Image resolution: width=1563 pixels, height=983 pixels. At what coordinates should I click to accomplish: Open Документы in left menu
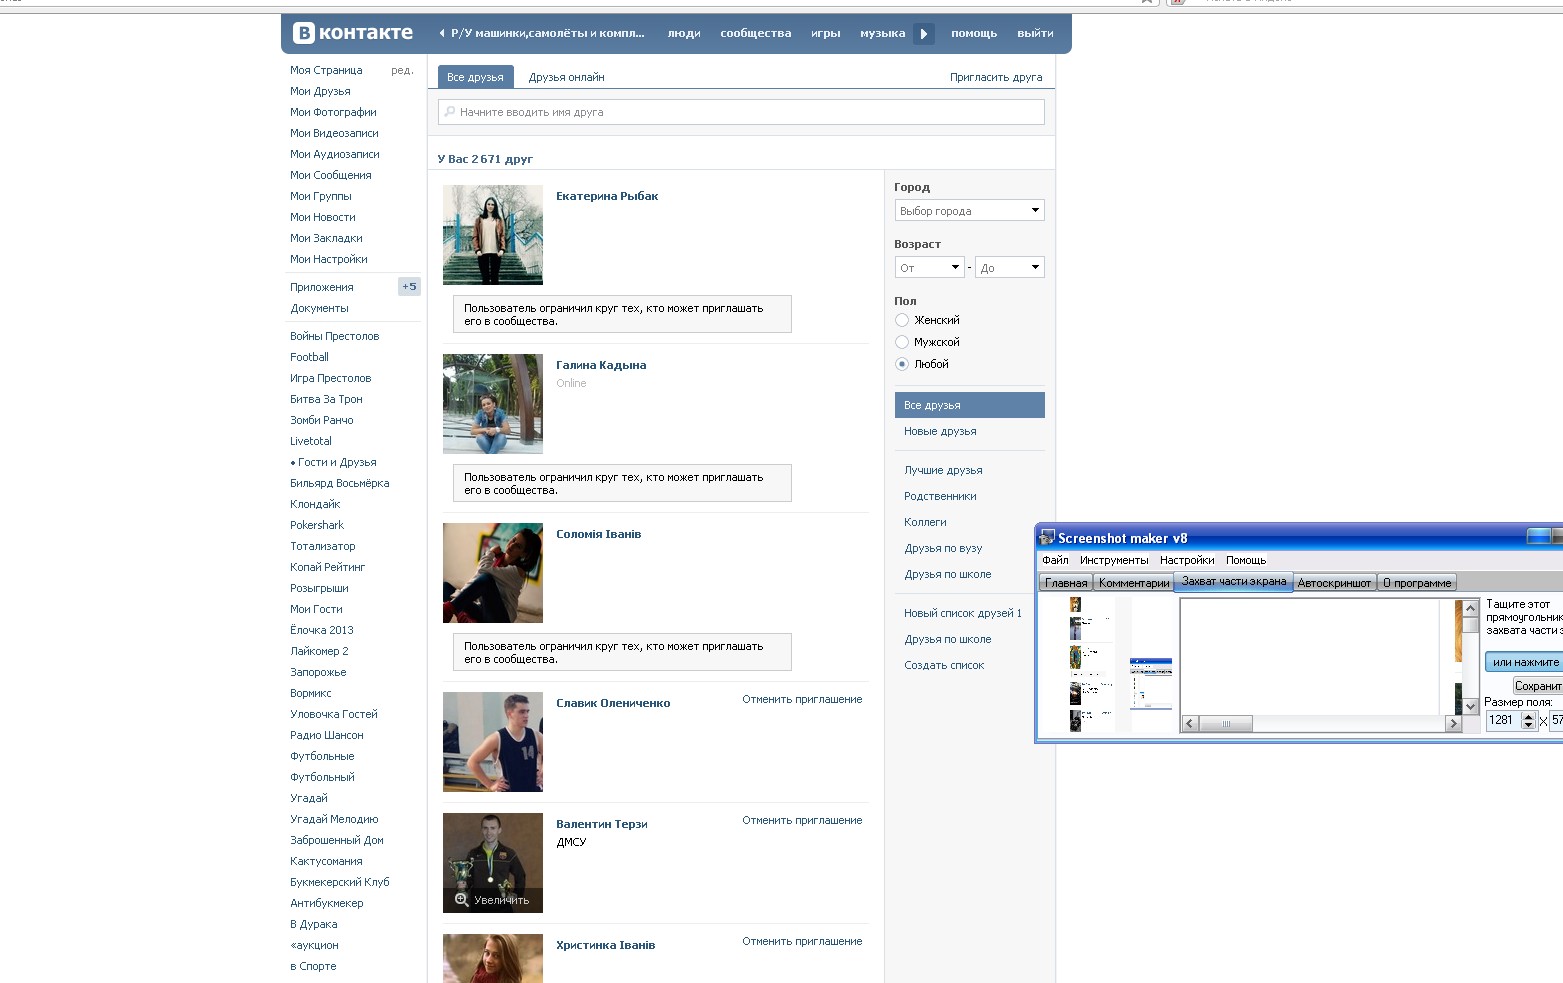pos(320,308)
